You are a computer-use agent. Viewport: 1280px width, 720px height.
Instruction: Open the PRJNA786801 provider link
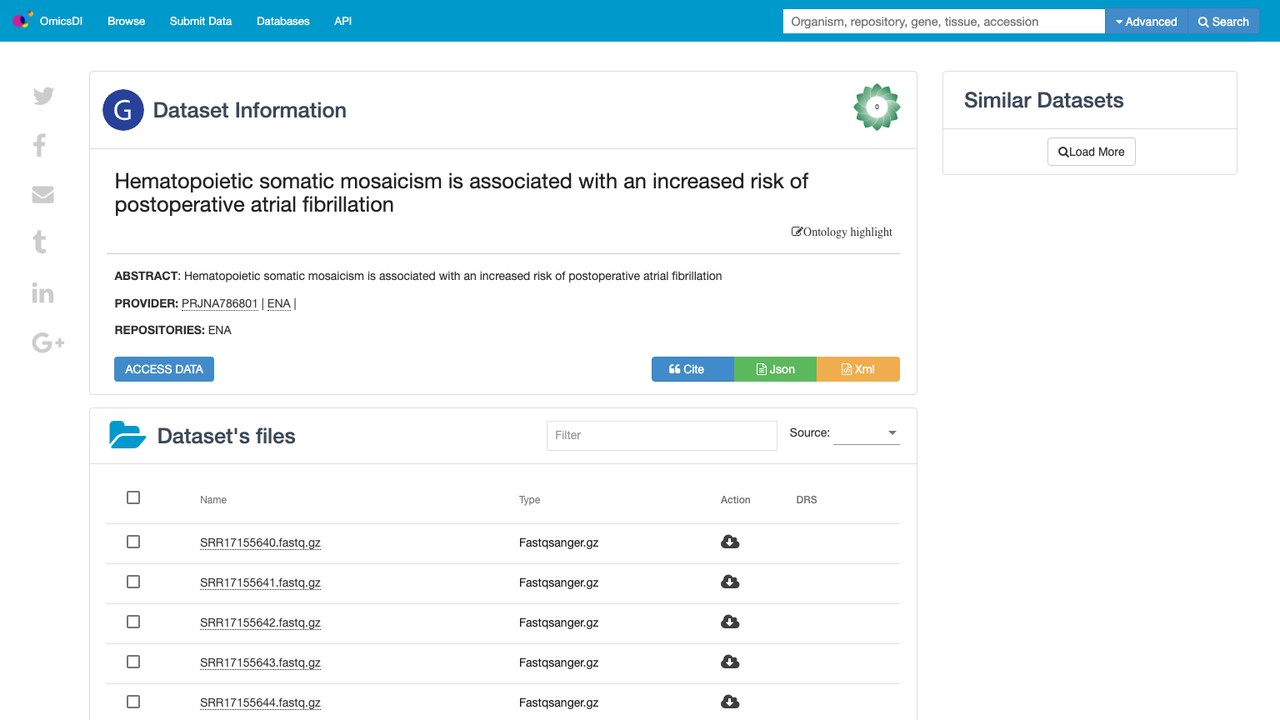pos(220,303)
